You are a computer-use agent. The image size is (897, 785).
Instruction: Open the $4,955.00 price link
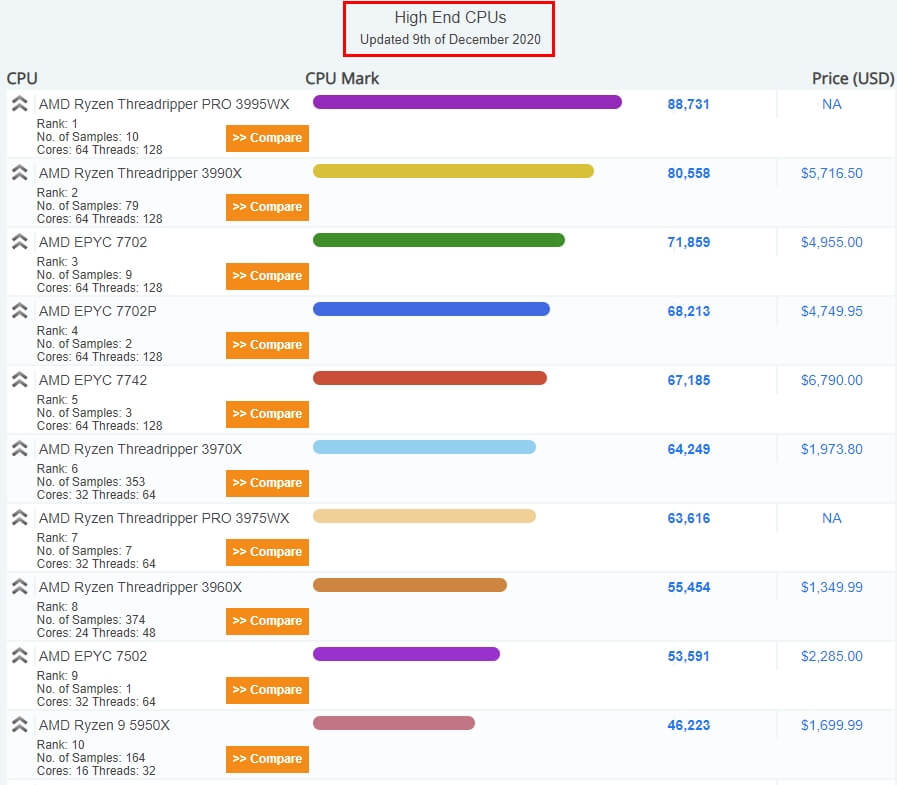[x=831, y=242]
